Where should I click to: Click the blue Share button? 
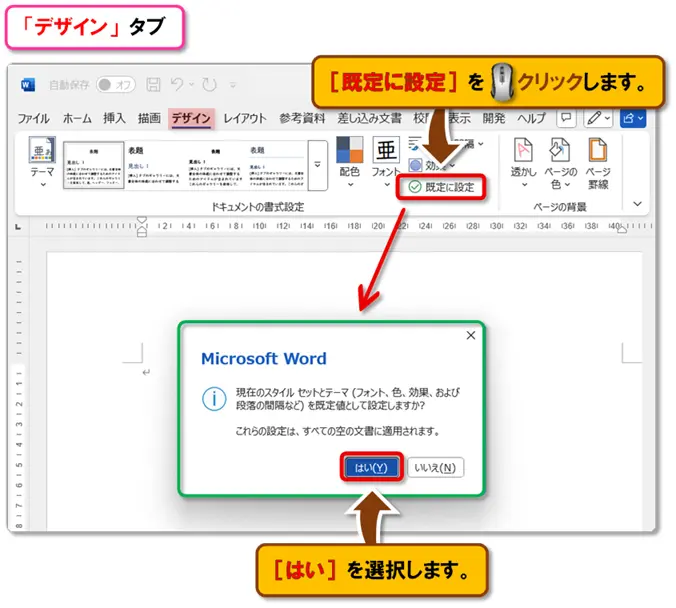632,118
